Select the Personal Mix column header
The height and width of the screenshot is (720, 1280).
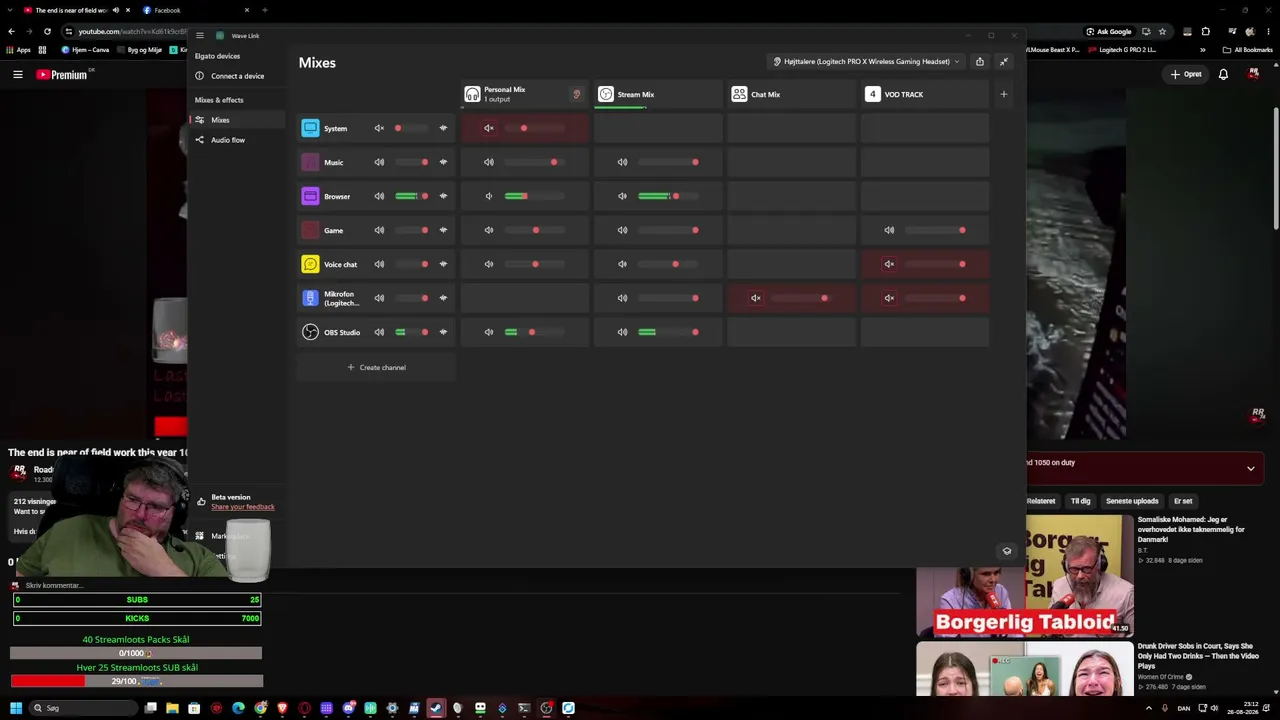525,94
